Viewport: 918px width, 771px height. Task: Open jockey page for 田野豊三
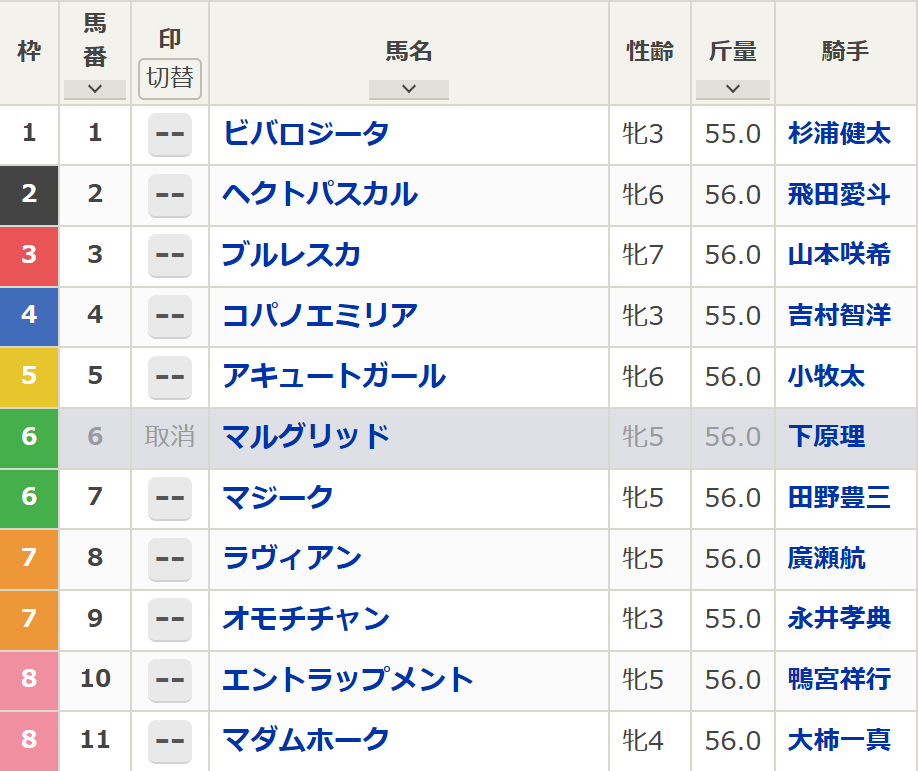pos(839,498)
